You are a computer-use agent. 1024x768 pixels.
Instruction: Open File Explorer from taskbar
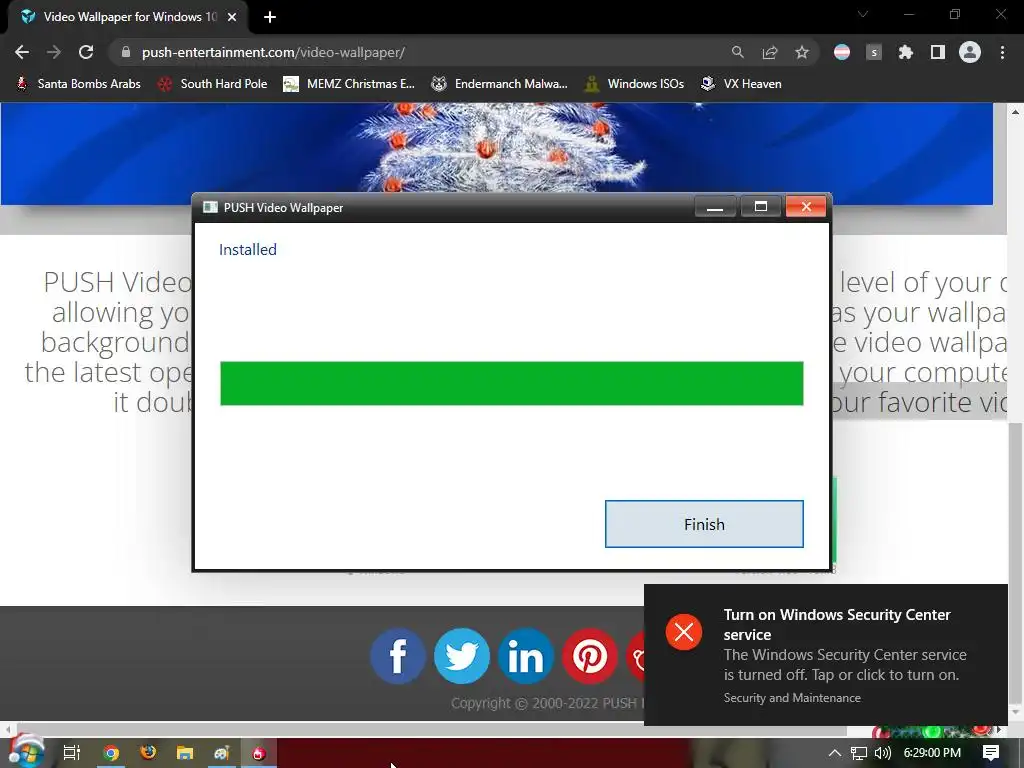tap(185, 753)
